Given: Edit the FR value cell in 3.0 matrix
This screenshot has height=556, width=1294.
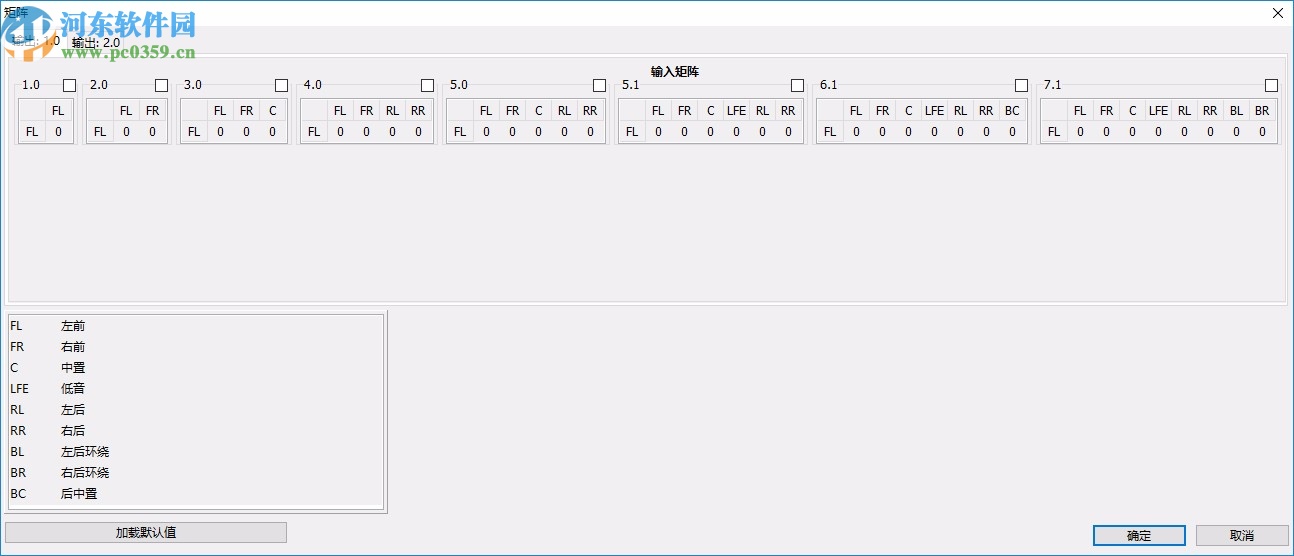Looking at the screenshot, I should click(246, 132).
